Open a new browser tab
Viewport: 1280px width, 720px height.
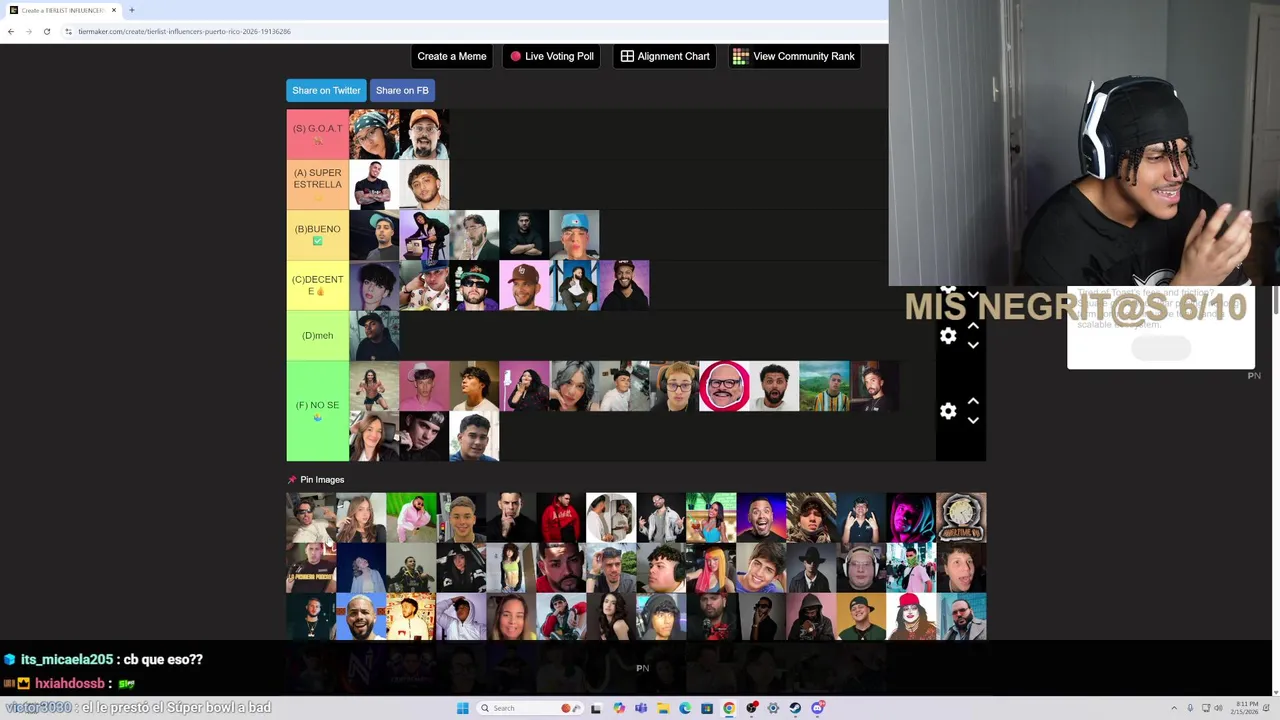click(x=131, y=10)
